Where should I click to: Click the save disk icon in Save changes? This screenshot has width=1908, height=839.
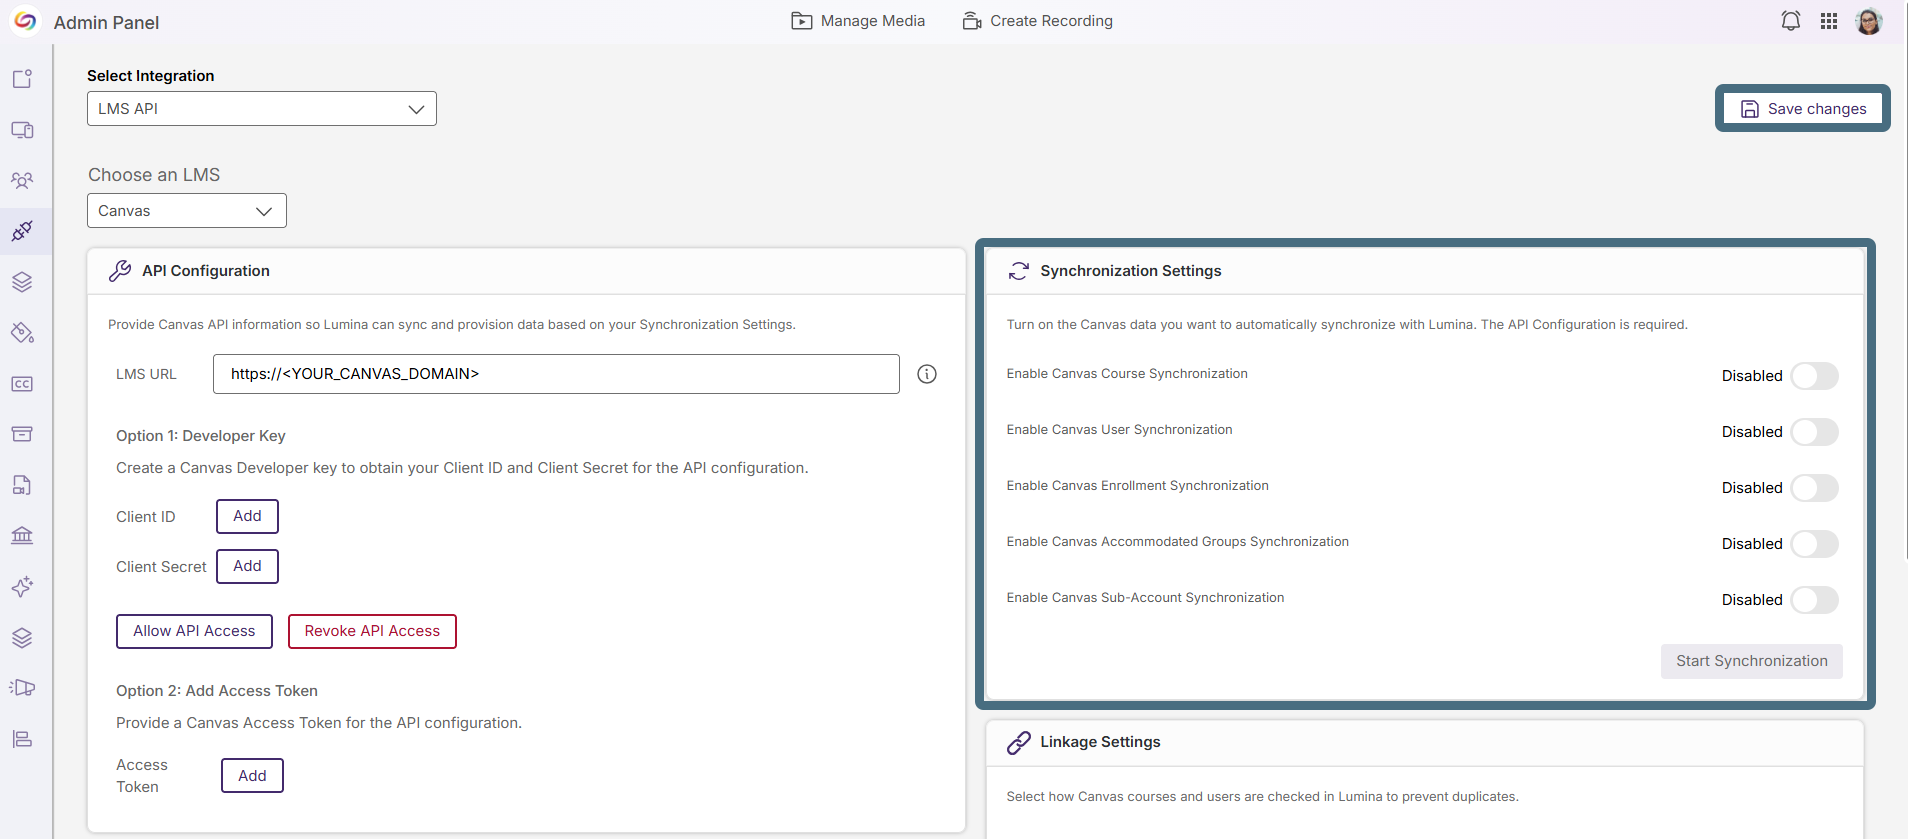[x=1750, y=109]
